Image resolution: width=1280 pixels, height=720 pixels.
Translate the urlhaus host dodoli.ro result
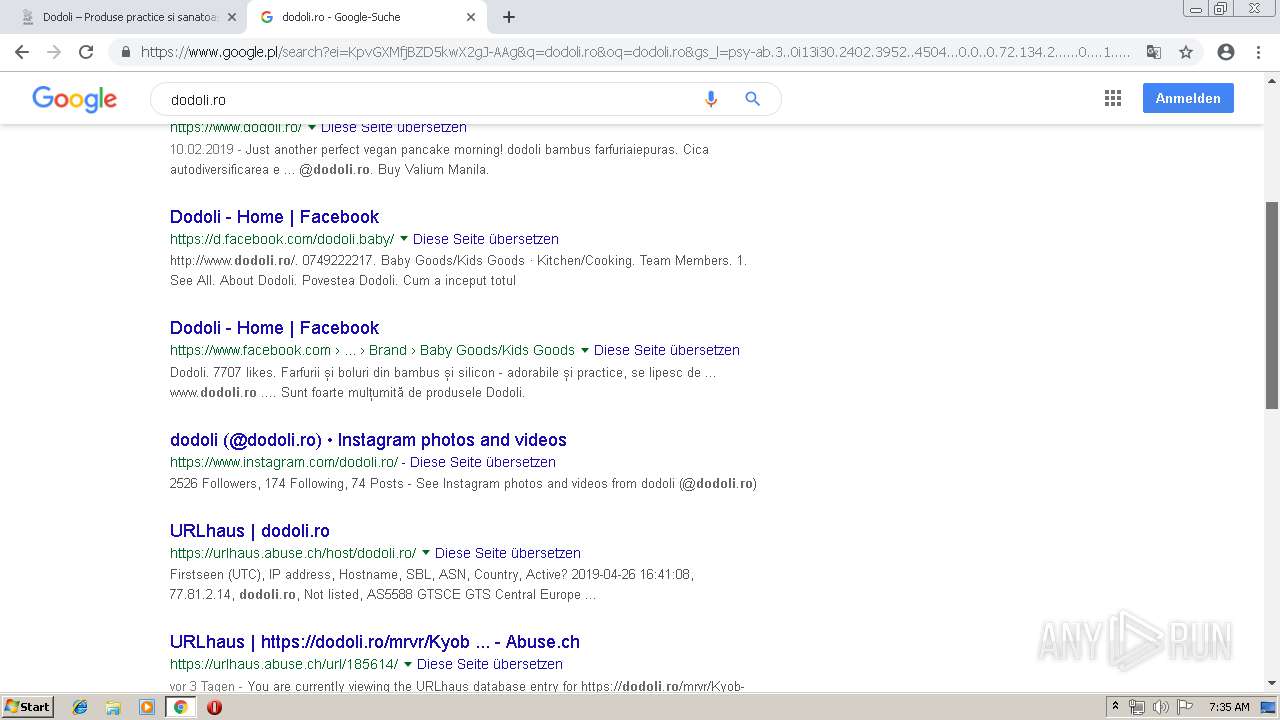[508, 553]
